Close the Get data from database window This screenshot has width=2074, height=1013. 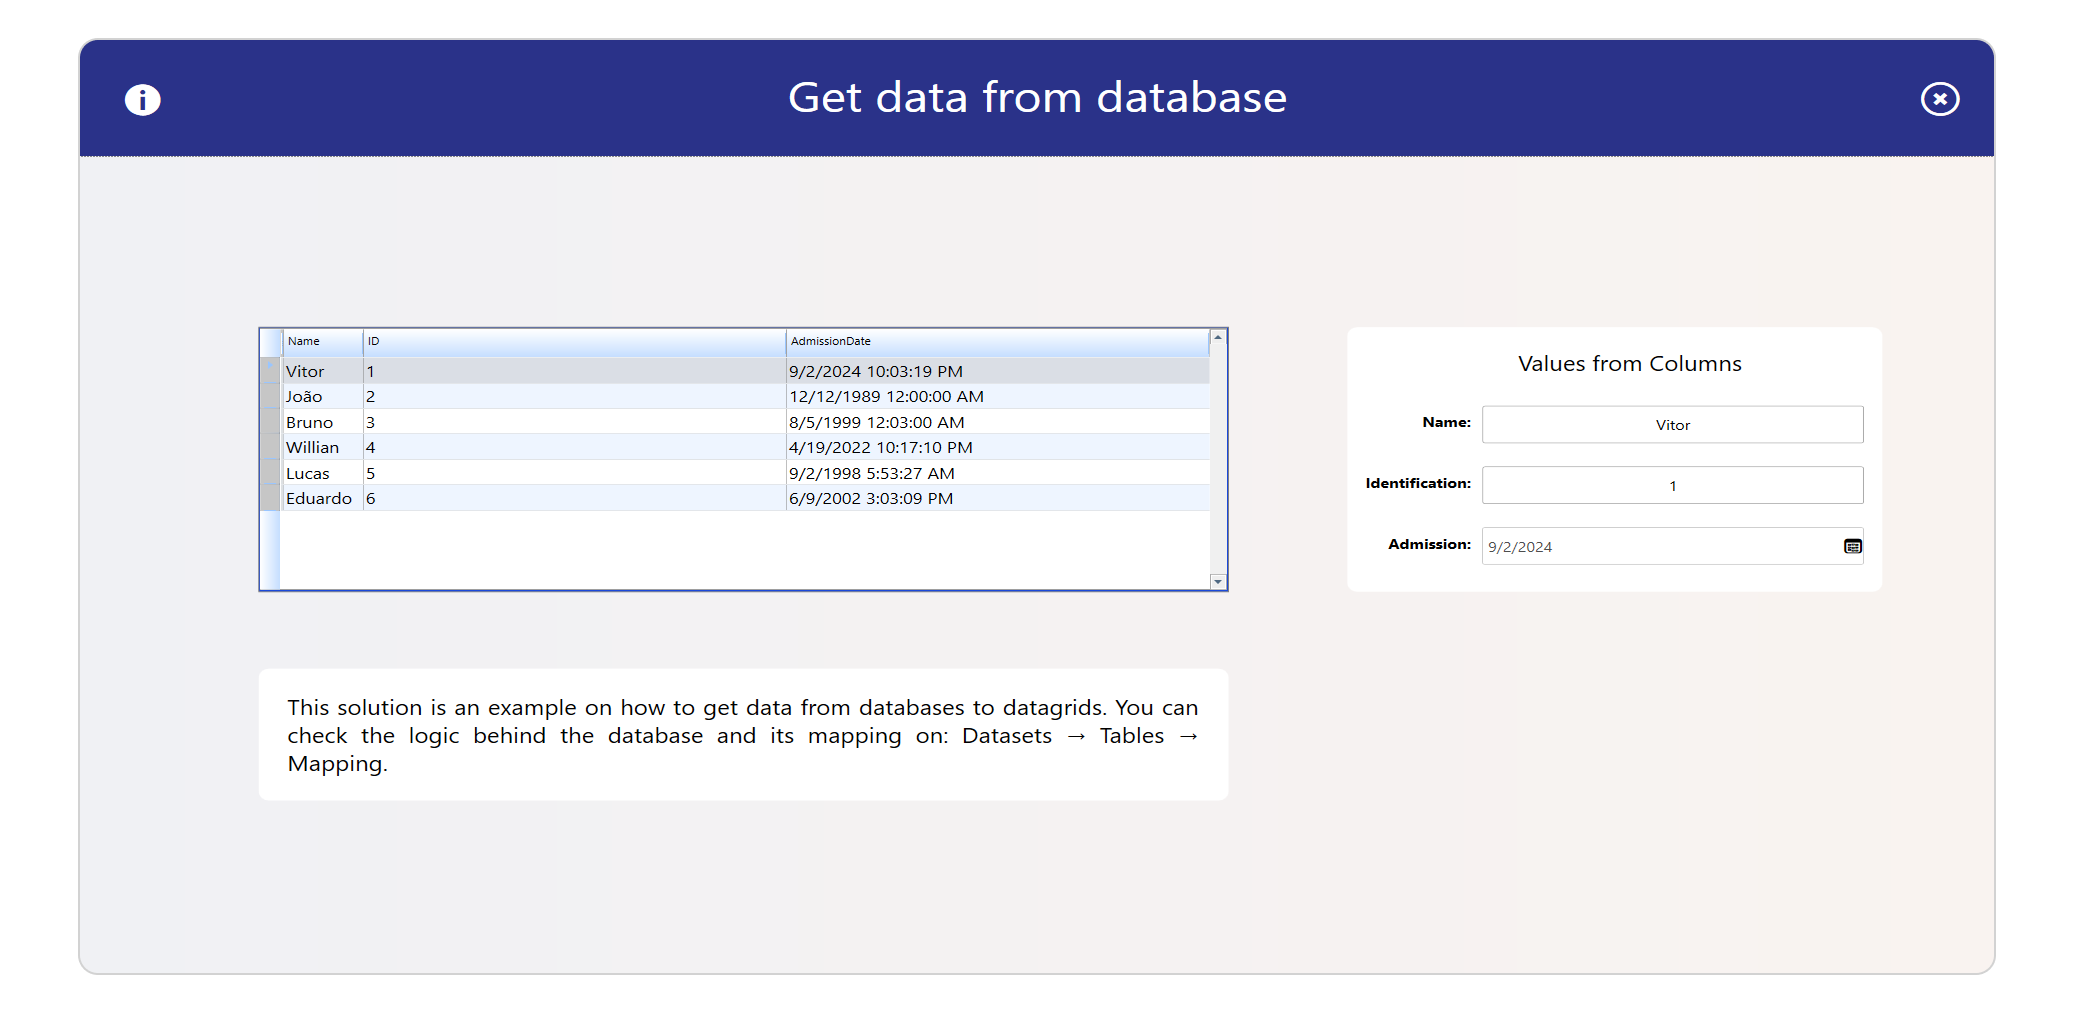coord(1939,99)
